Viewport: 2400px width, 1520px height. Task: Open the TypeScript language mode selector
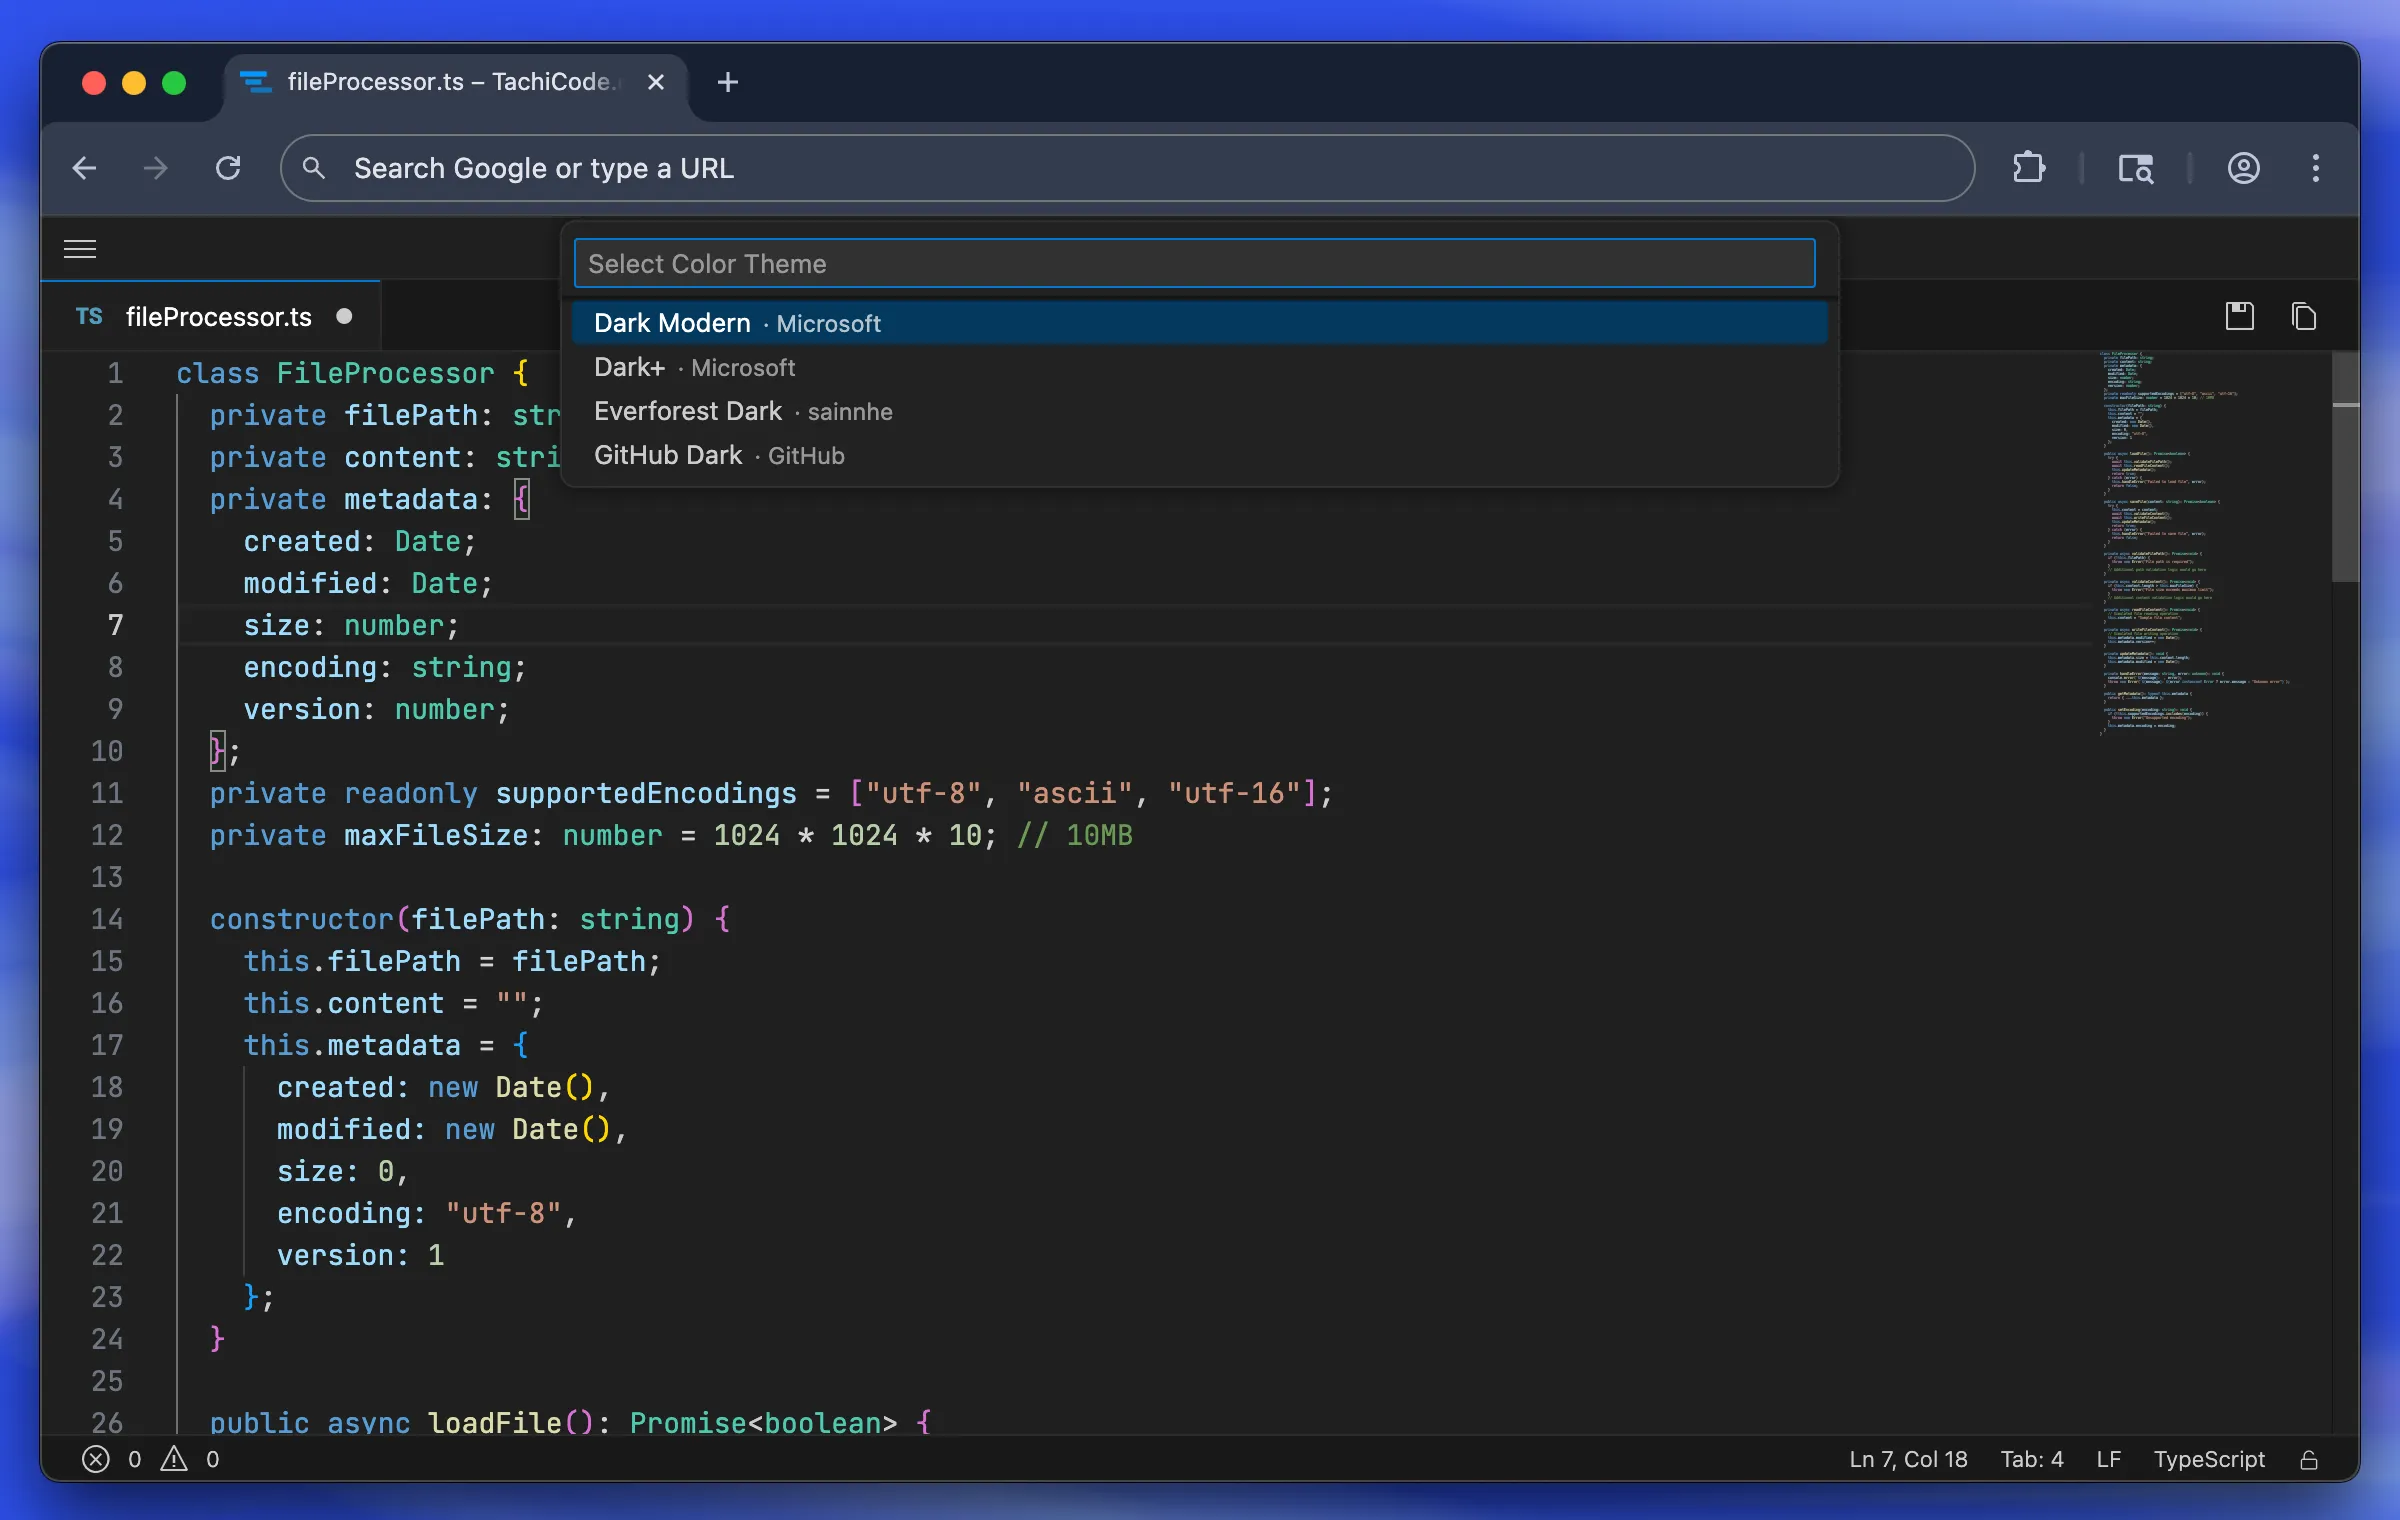click(2208, 1459)
